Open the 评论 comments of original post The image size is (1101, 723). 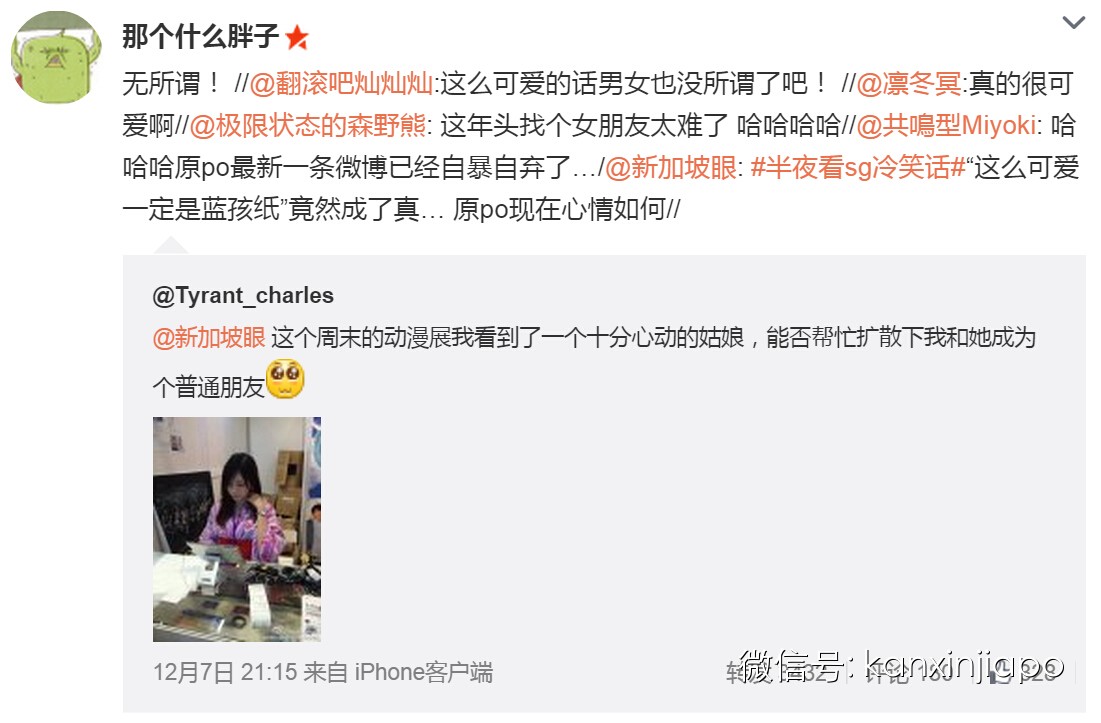909,672
